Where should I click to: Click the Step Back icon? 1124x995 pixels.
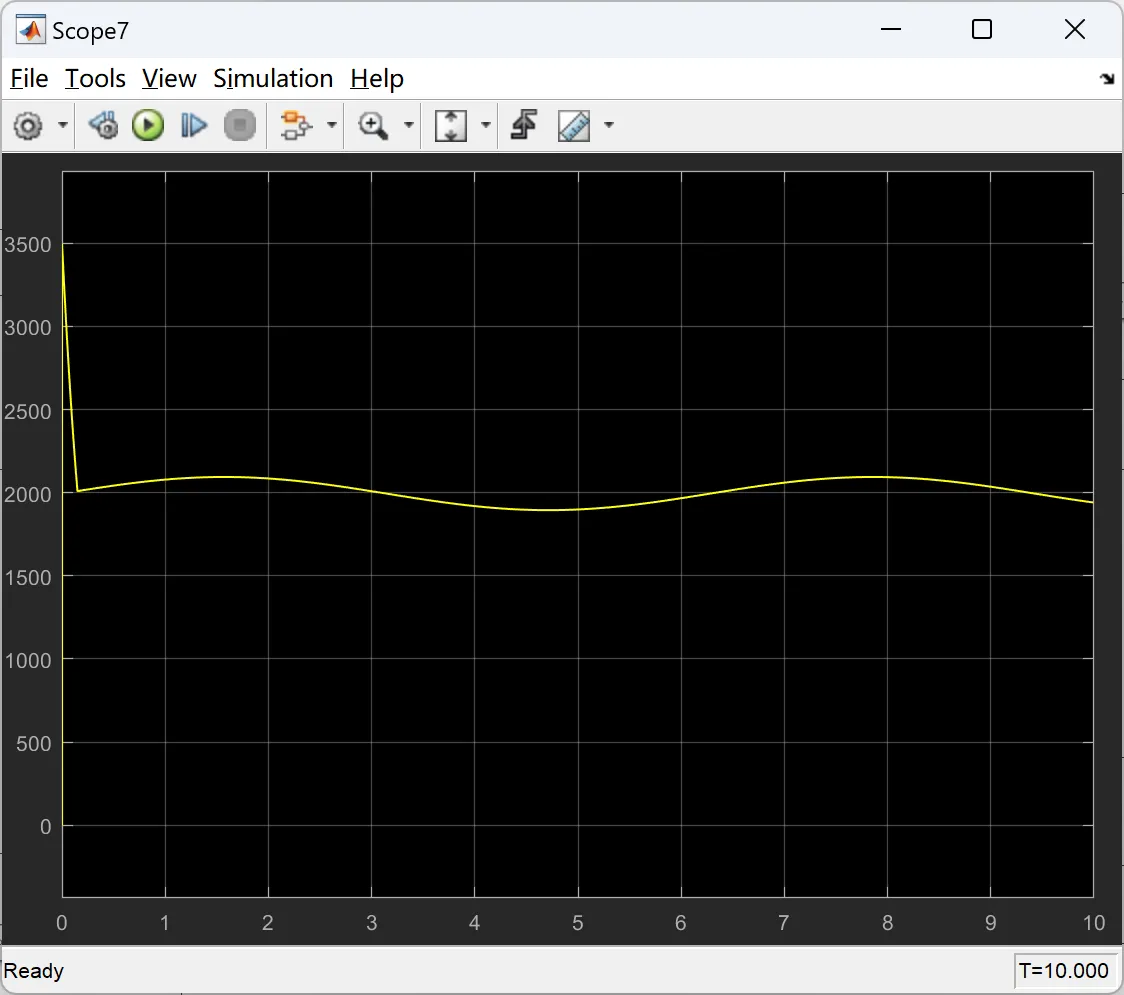[104, 125]
